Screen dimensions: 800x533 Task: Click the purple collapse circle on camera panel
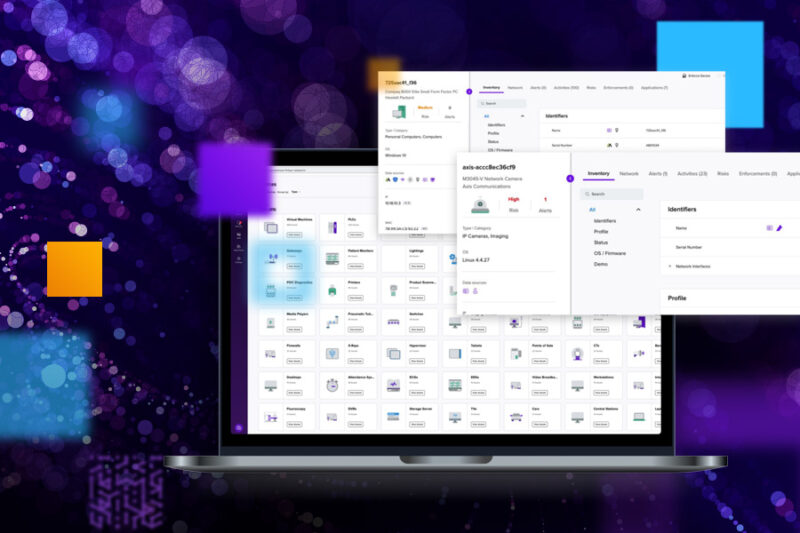click(570, 178)
